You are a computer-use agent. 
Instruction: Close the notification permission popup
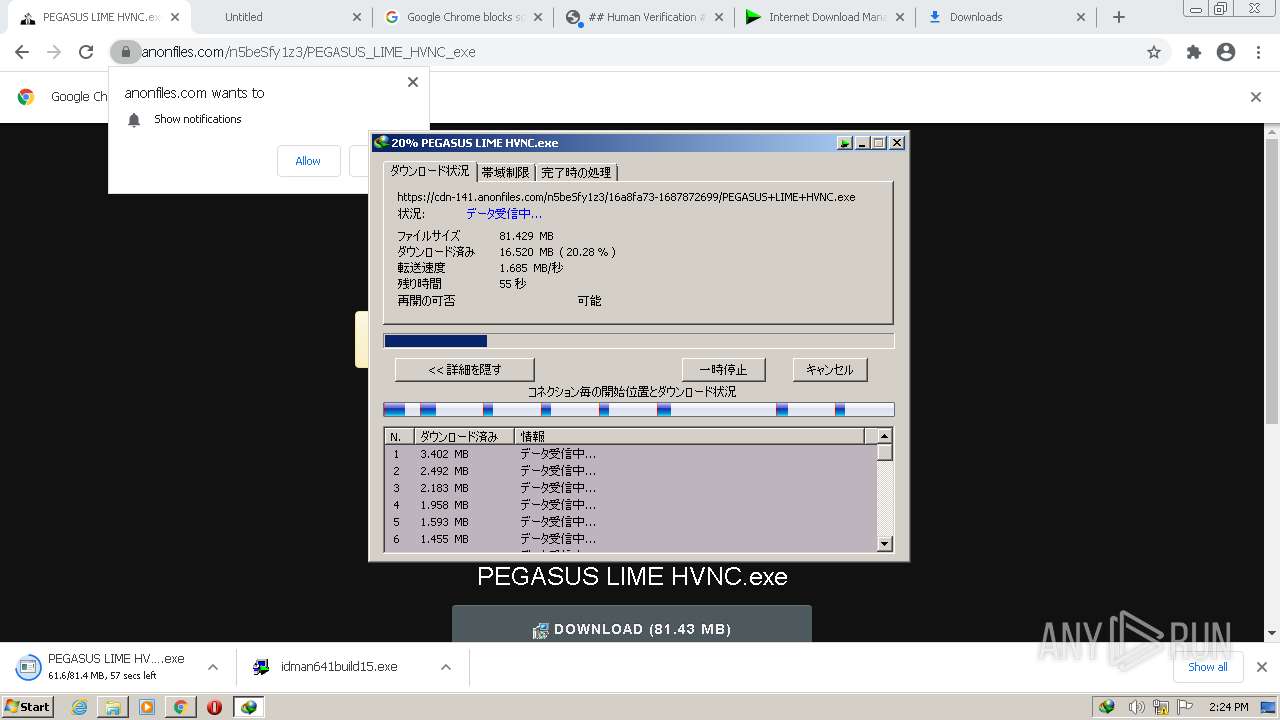pyautogui.click(x=413, y=82)
